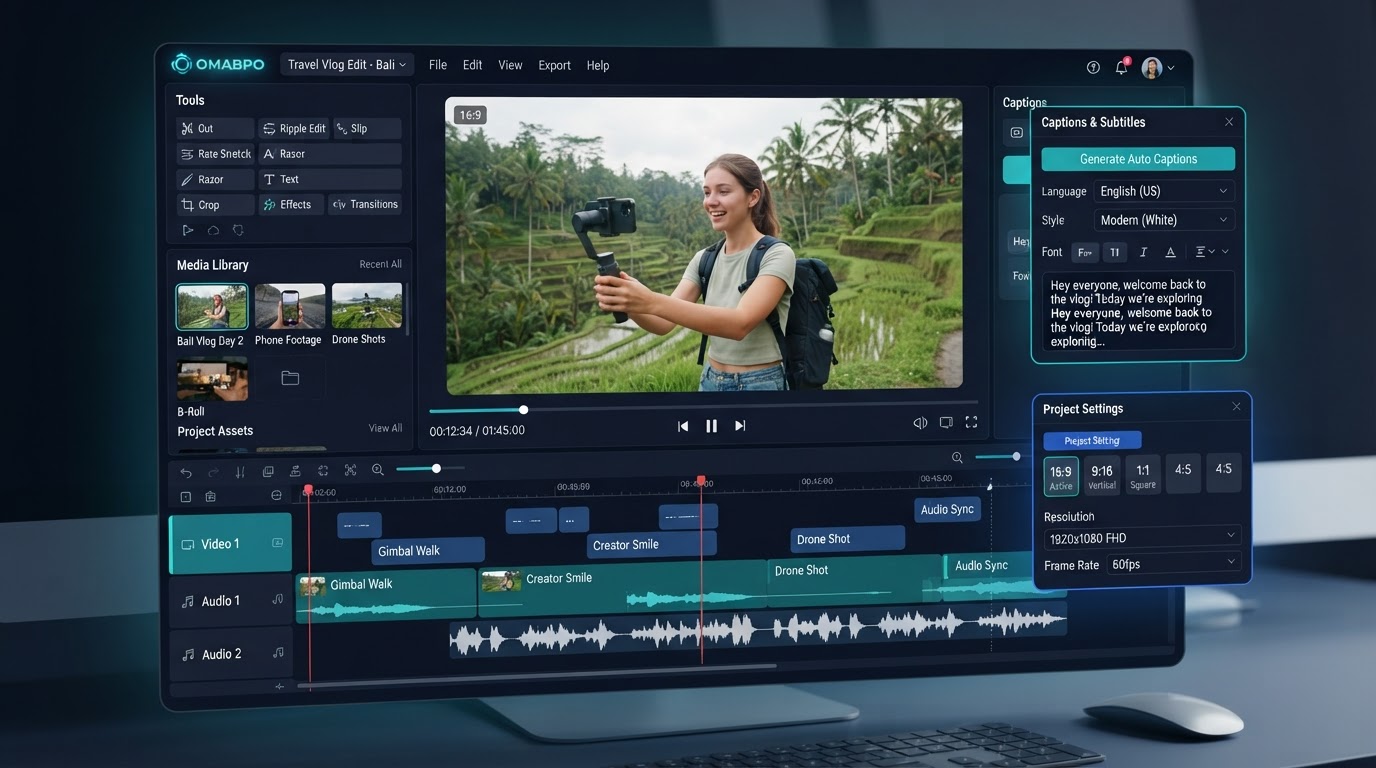Toggle the right-side note icon on Audio 1 track
This screenshot has height=768, width=1376.
tap(278, 600)
